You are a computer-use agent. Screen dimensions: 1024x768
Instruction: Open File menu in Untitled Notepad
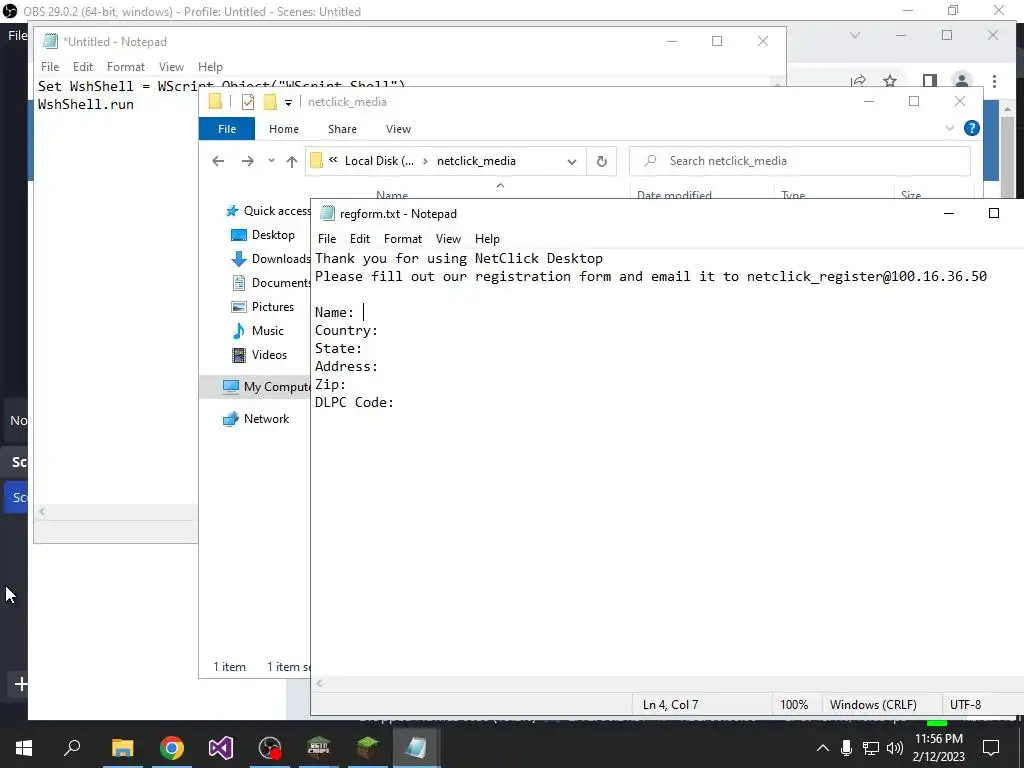[x=50, y=67]
